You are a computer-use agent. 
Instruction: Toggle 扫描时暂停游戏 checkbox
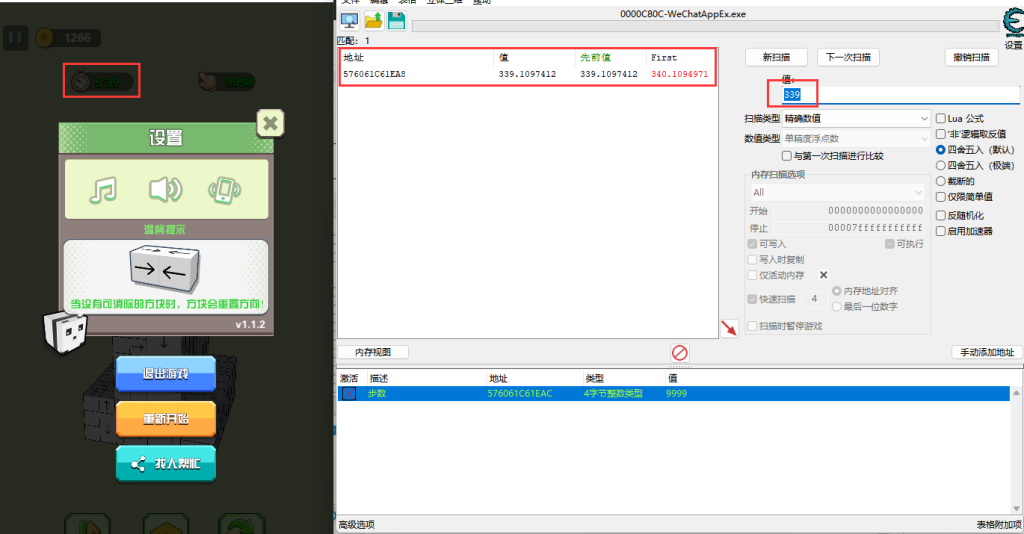(752, 326)
